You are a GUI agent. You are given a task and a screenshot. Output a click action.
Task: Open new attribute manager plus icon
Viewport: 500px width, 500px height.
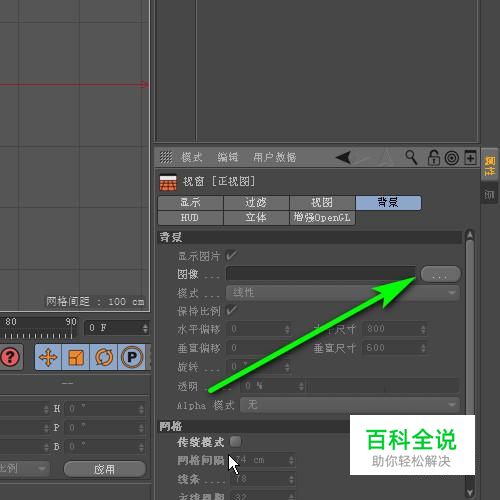point(470,158)
